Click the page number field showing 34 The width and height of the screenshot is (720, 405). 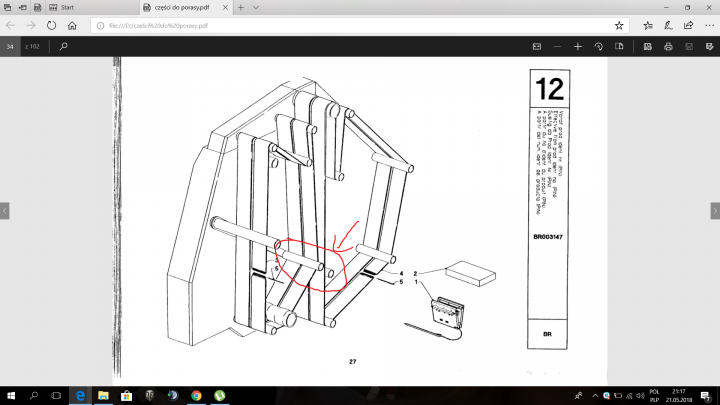[11, 46]
